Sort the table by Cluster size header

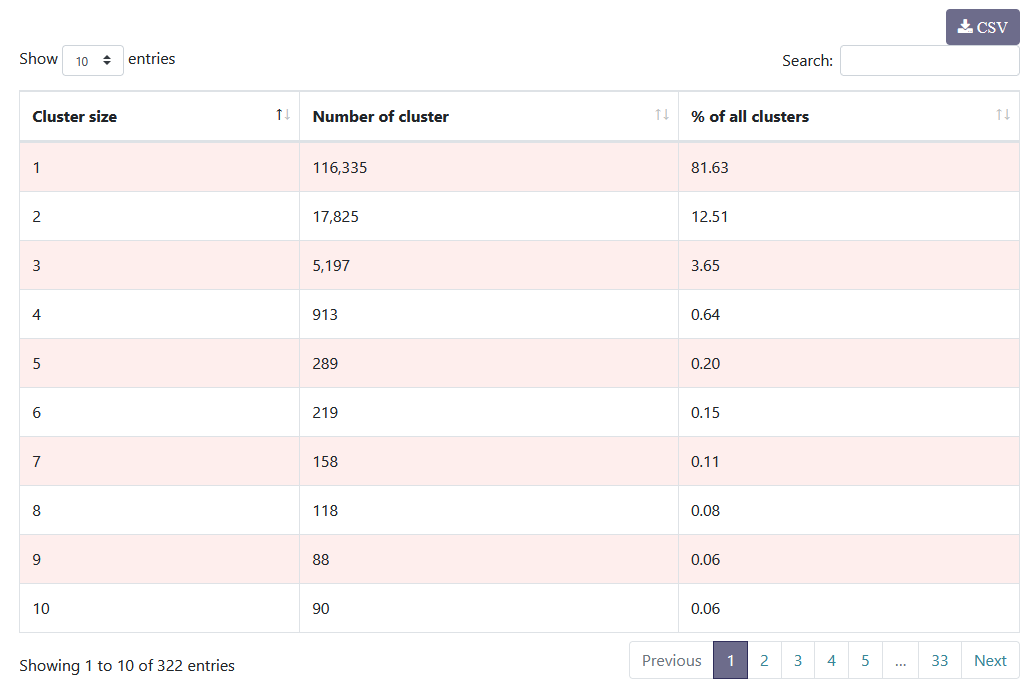click(x=75, y=116)
